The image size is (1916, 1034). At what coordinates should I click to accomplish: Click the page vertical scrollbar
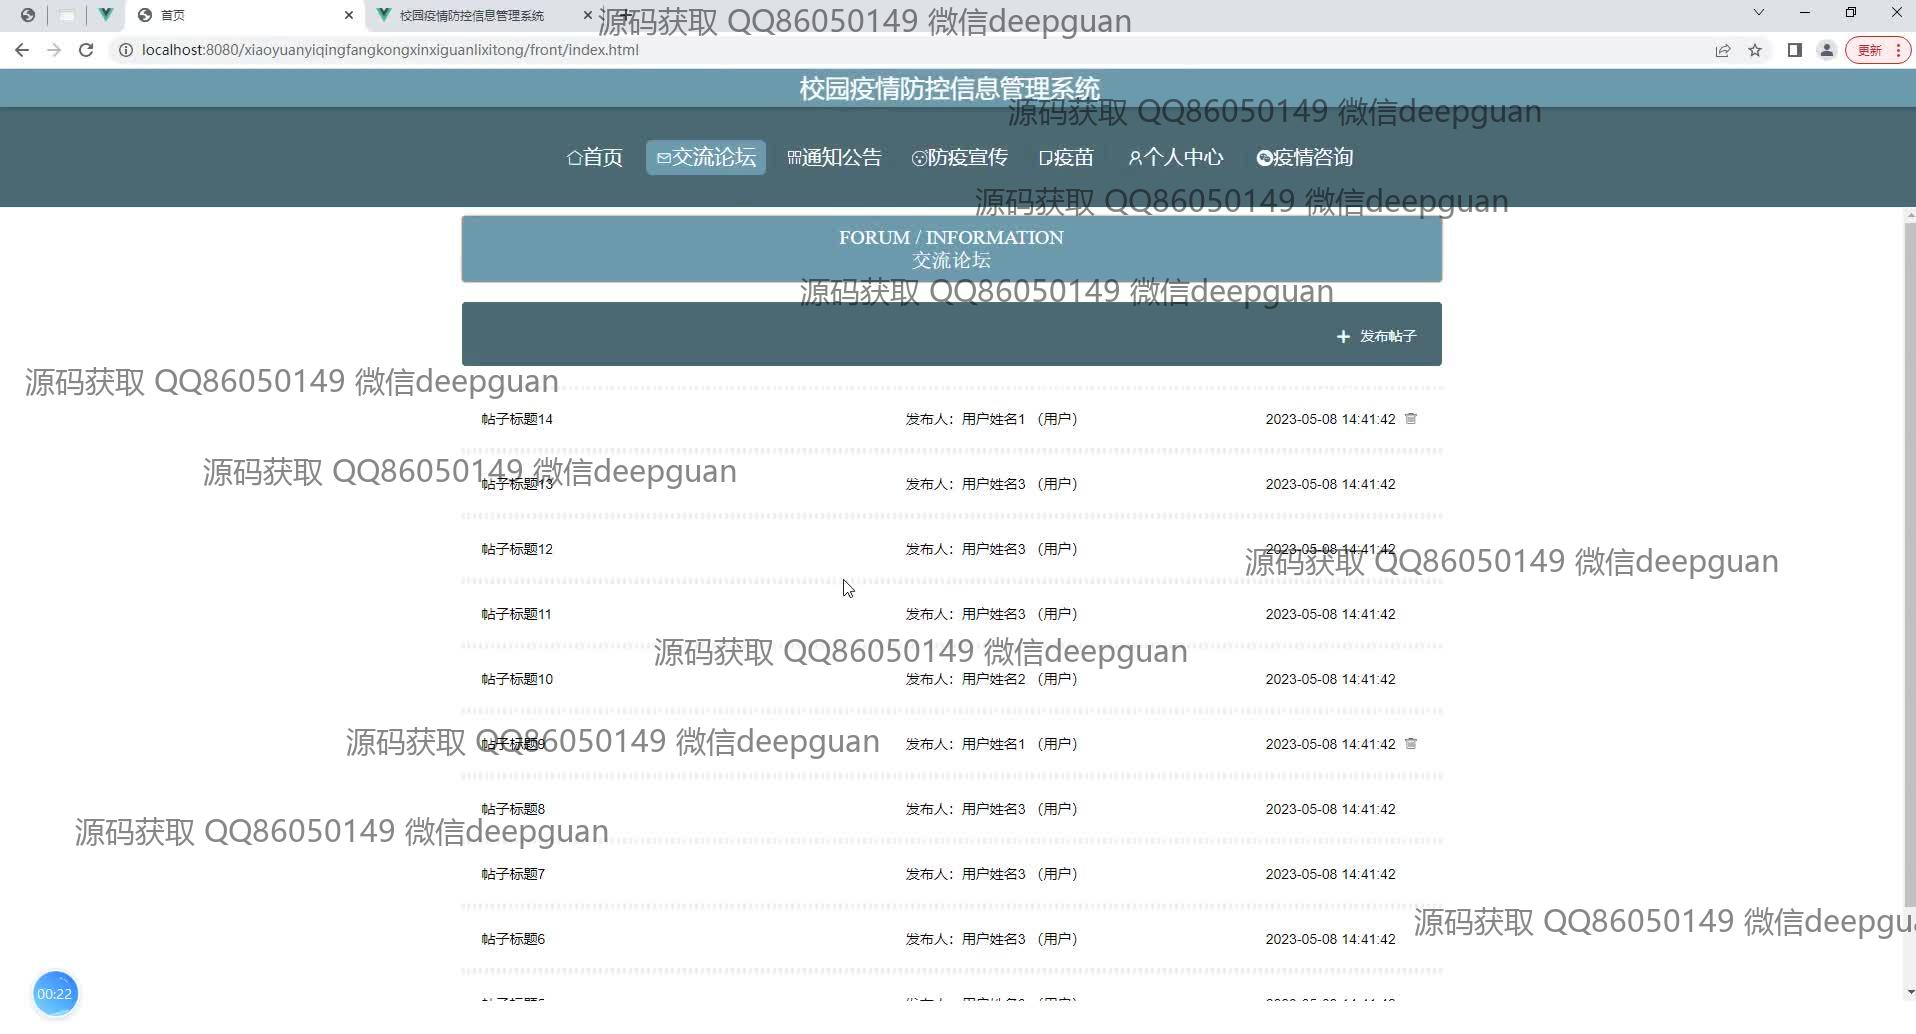[x=1909, y=565]
